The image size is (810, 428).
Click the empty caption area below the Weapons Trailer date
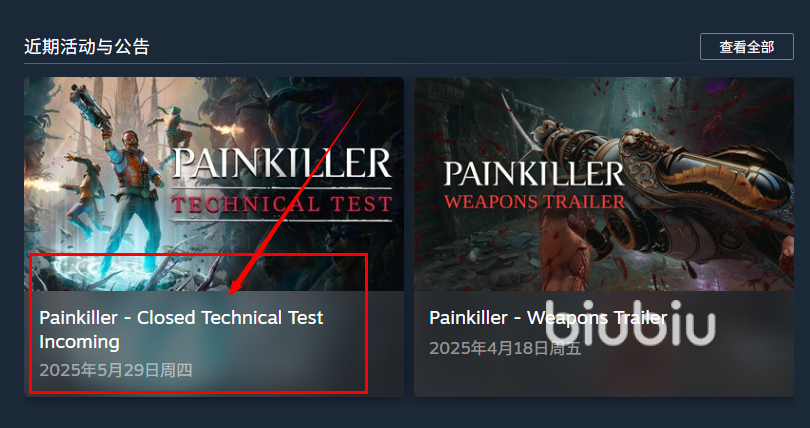[x=604, y=377]
